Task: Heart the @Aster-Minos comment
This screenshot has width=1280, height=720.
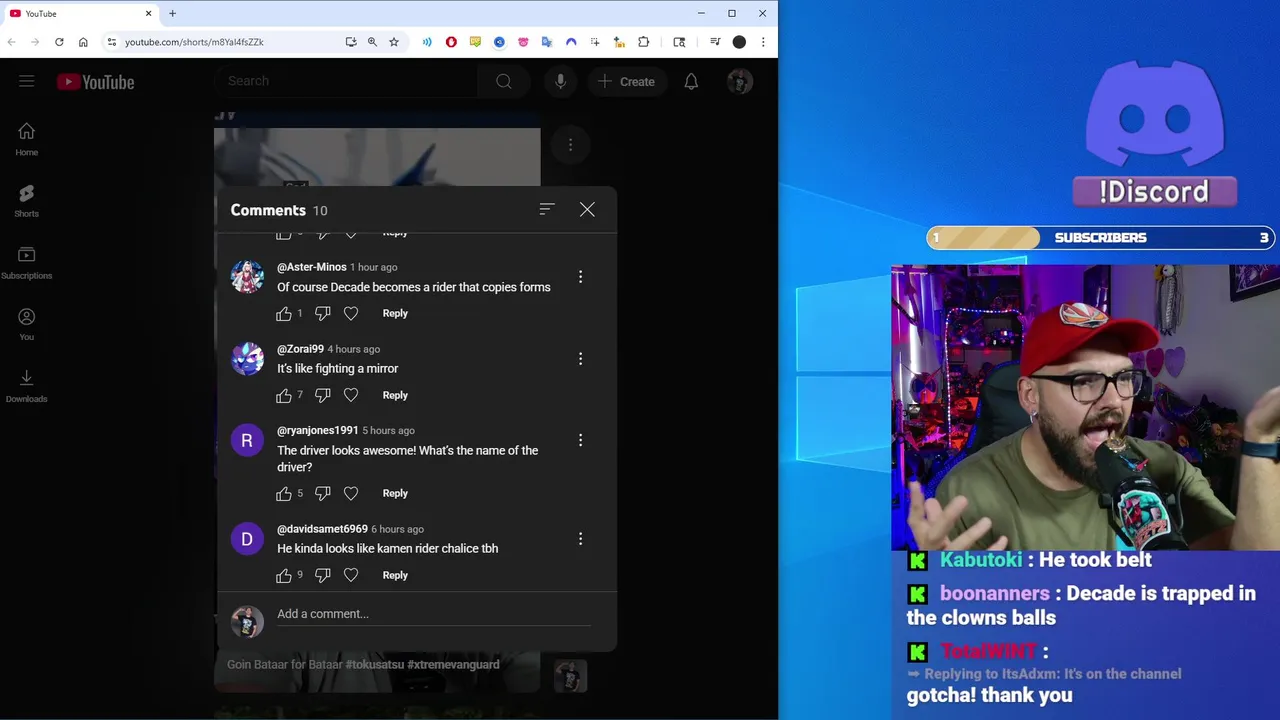Action: click(x=351, y=314)
